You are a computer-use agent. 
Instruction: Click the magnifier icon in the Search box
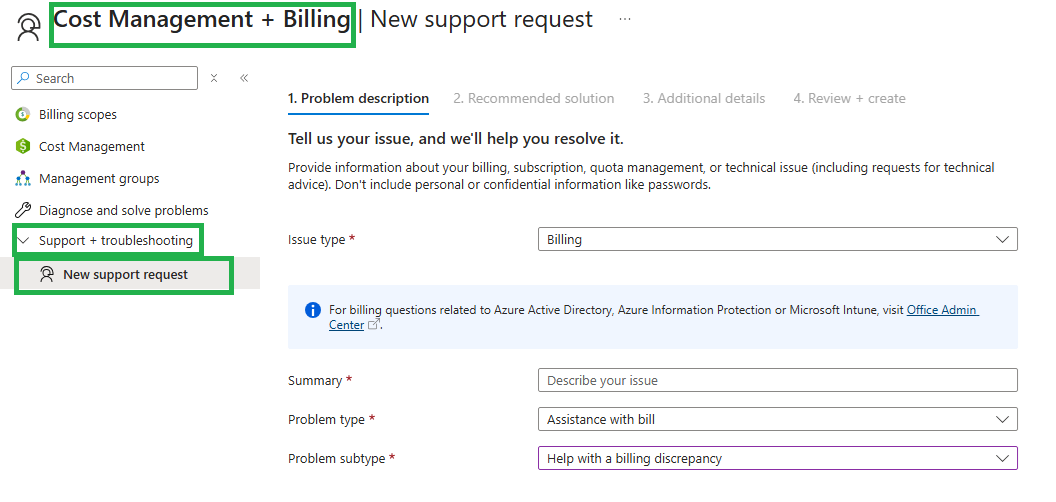pyautogui.click(x=24, y=78)
